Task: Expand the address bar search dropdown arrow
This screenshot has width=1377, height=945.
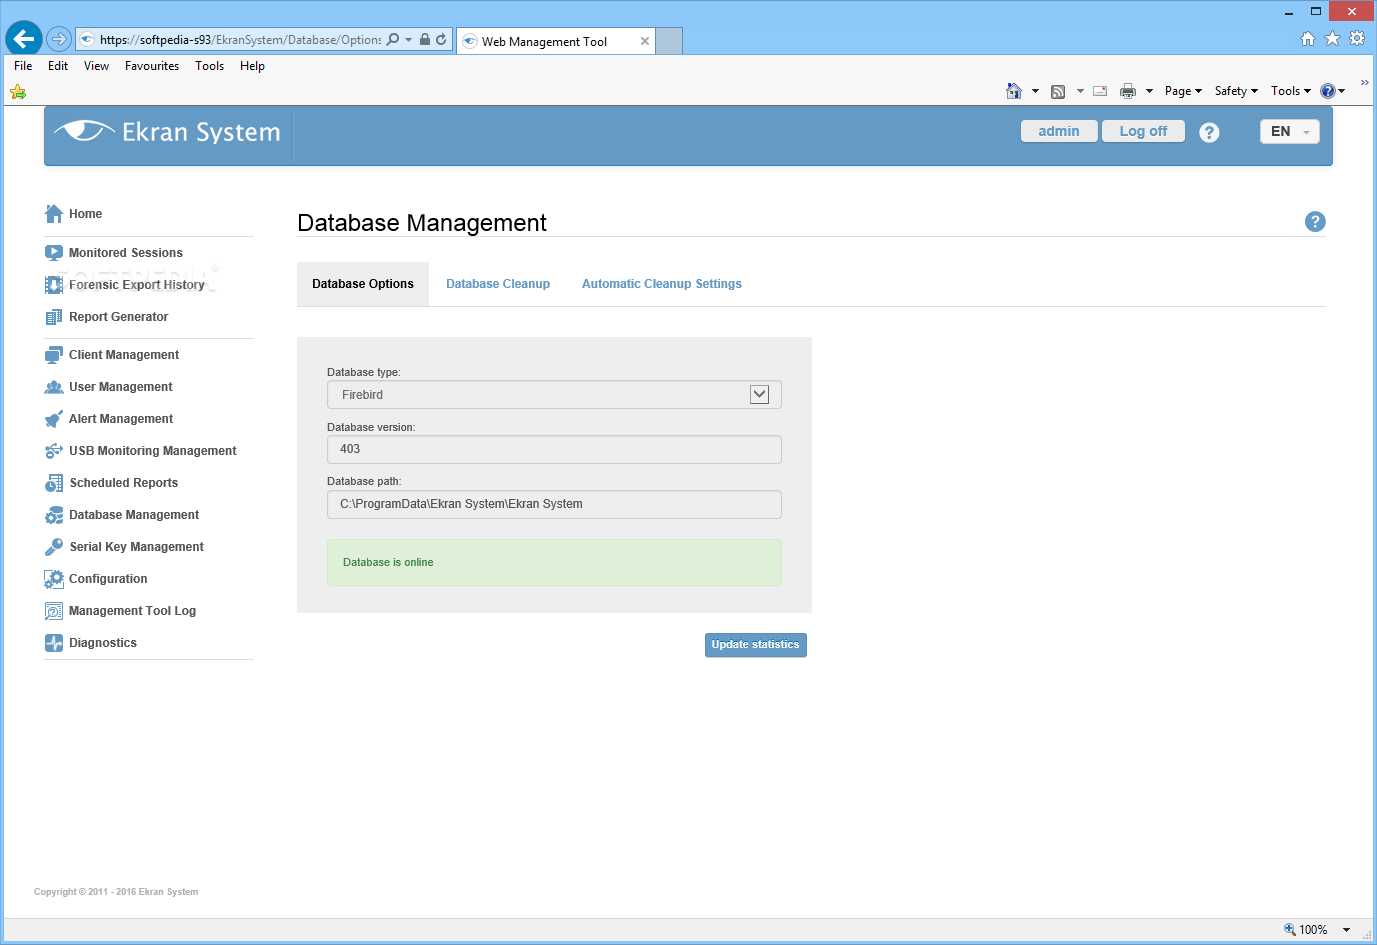Action: click(x=408, y=40)
